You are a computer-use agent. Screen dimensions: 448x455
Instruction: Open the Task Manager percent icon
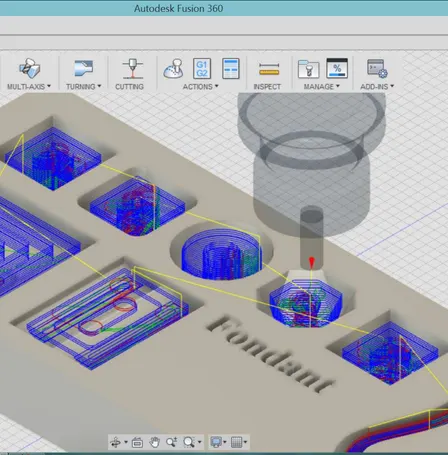pyautogui.click(x=337, y=68)
